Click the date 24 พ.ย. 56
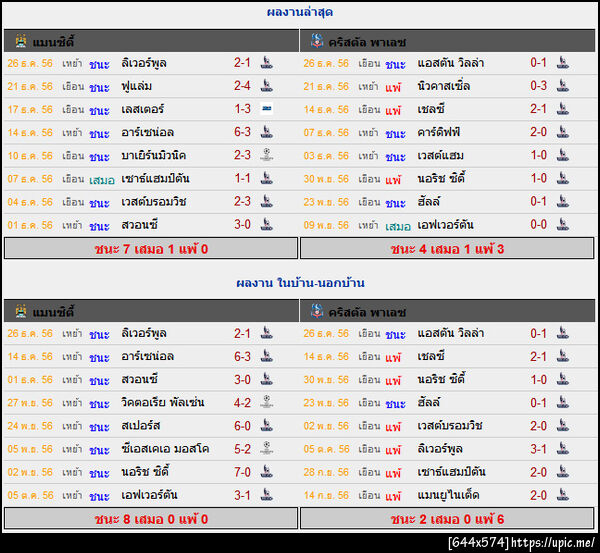This screenshot has height=553, width=600. (x=30, y=426)
